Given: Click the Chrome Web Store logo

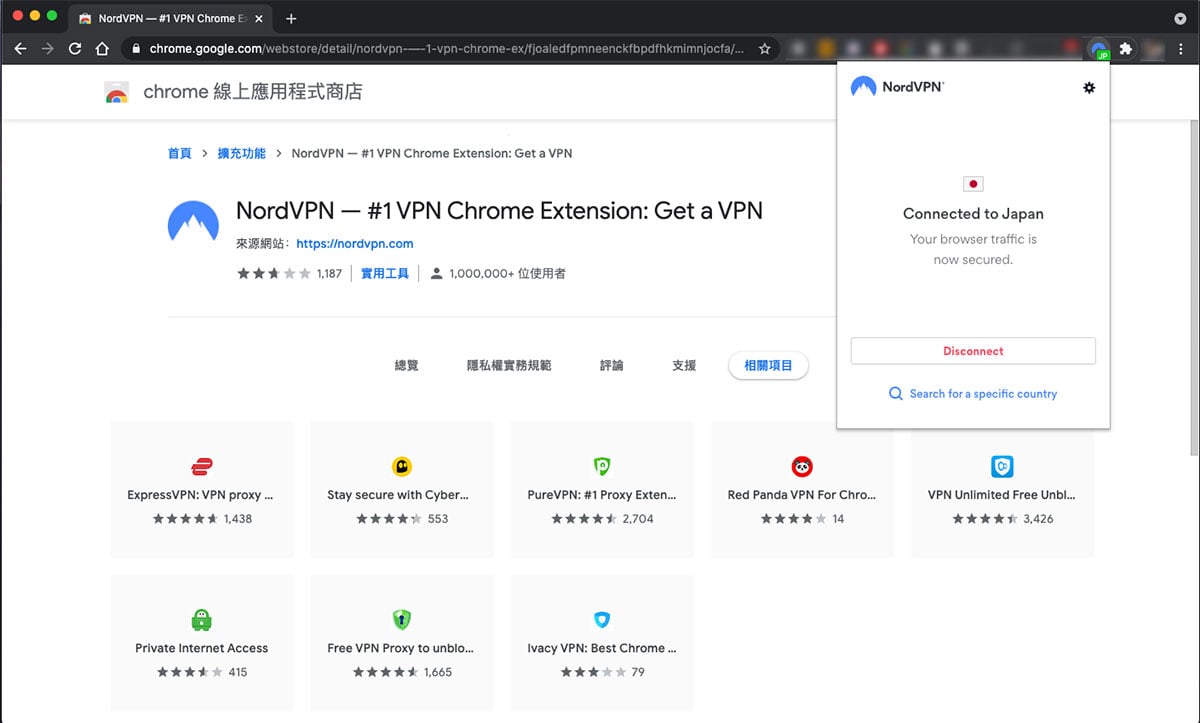Looking at the screenshot, I should click(116, 93).
